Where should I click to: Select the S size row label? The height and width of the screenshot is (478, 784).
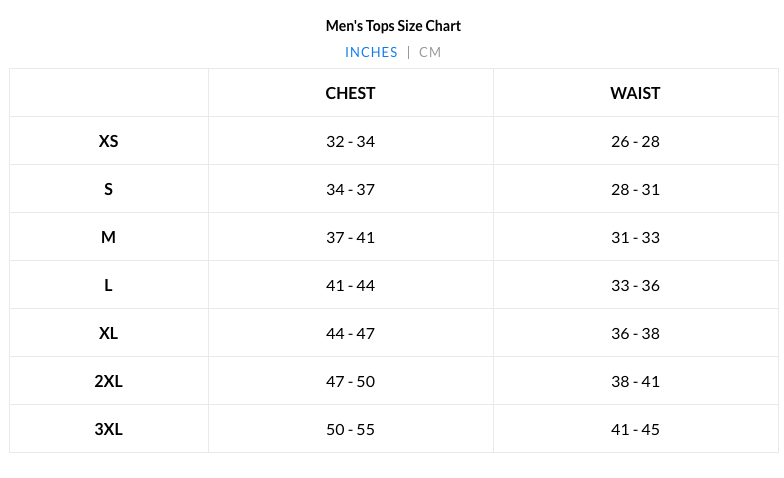[109, 189]
